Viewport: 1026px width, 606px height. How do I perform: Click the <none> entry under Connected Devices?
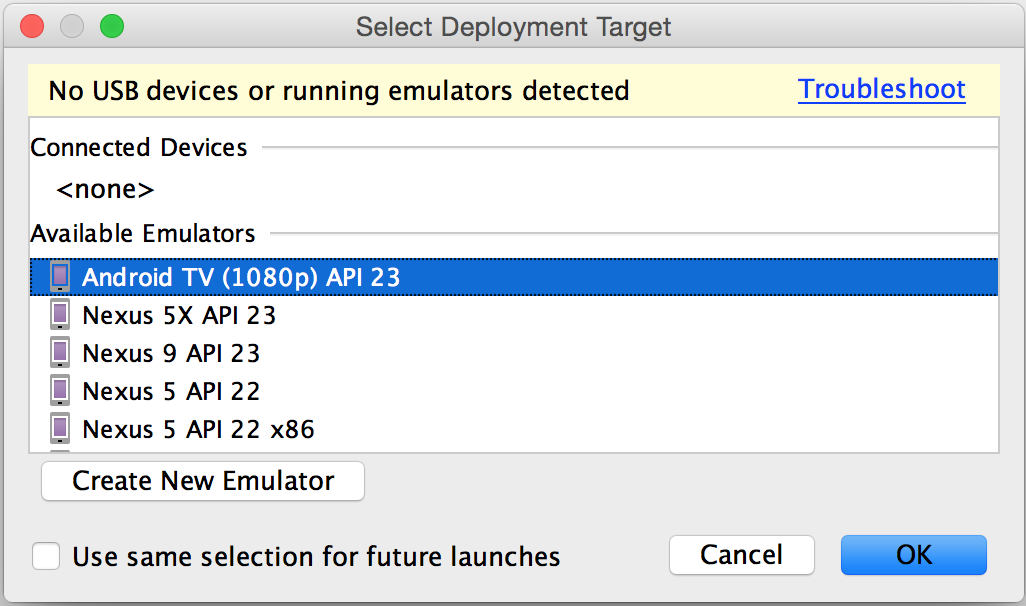tap(105, 190)
